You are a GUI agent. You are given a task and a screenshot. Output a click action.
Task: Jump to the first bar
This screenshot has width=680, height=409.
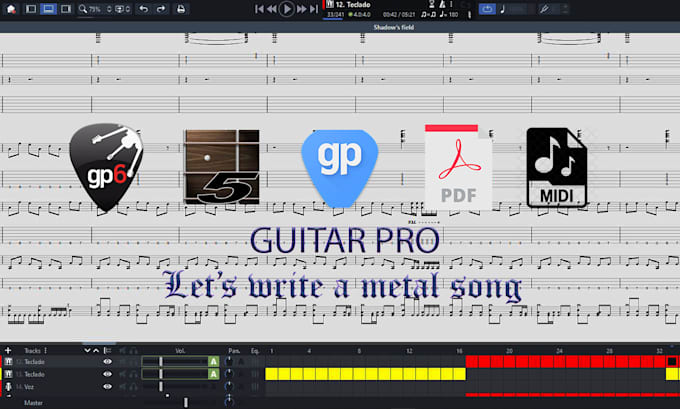click(x=259, y=9)
